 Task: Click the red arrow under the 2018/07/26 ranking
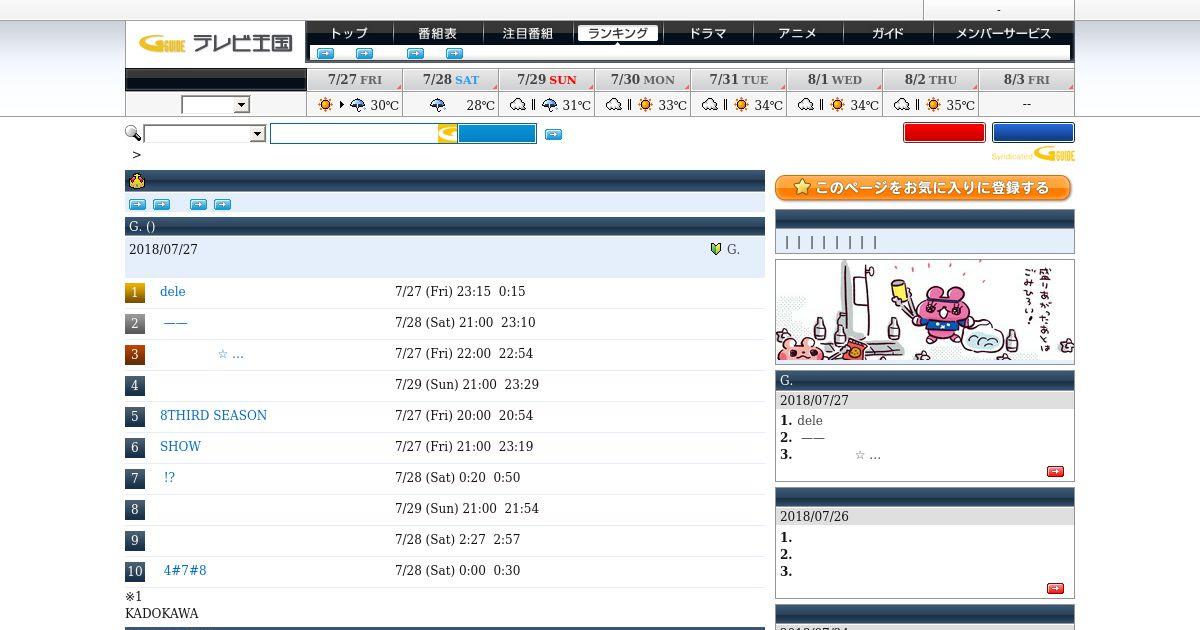[x=1055, y=588]
